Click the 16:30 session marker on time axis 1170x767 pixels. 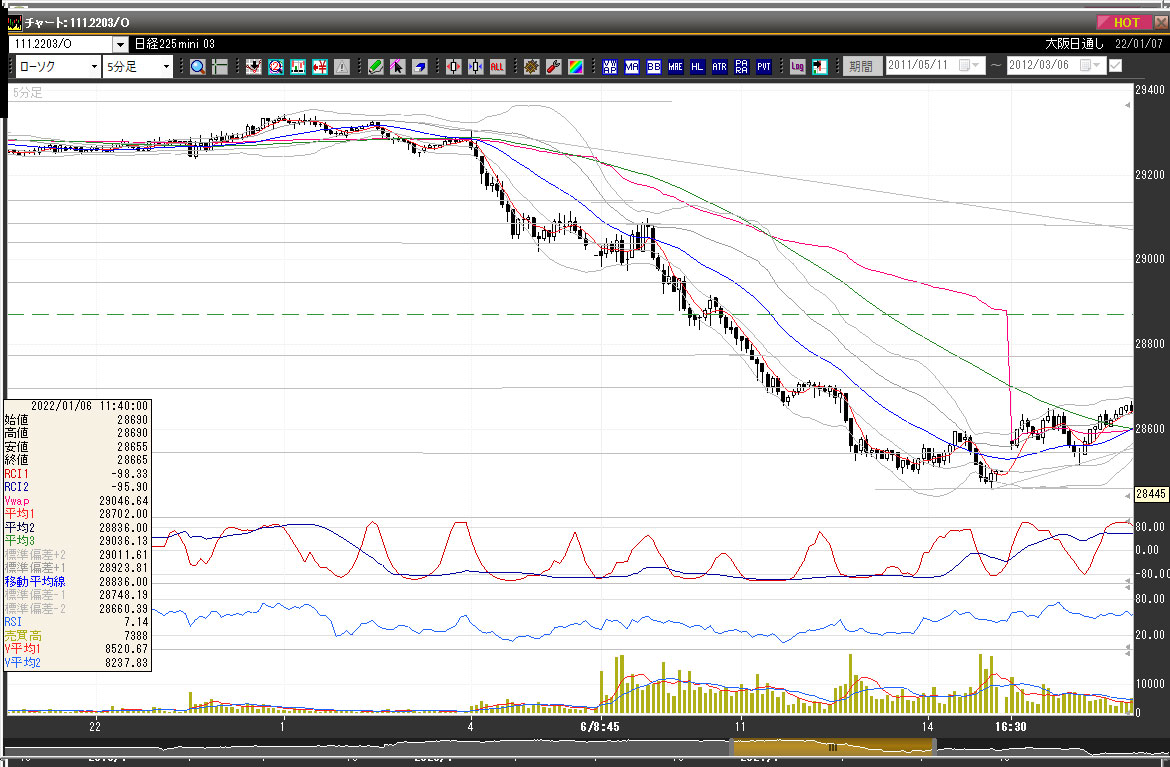point(1010,726)
